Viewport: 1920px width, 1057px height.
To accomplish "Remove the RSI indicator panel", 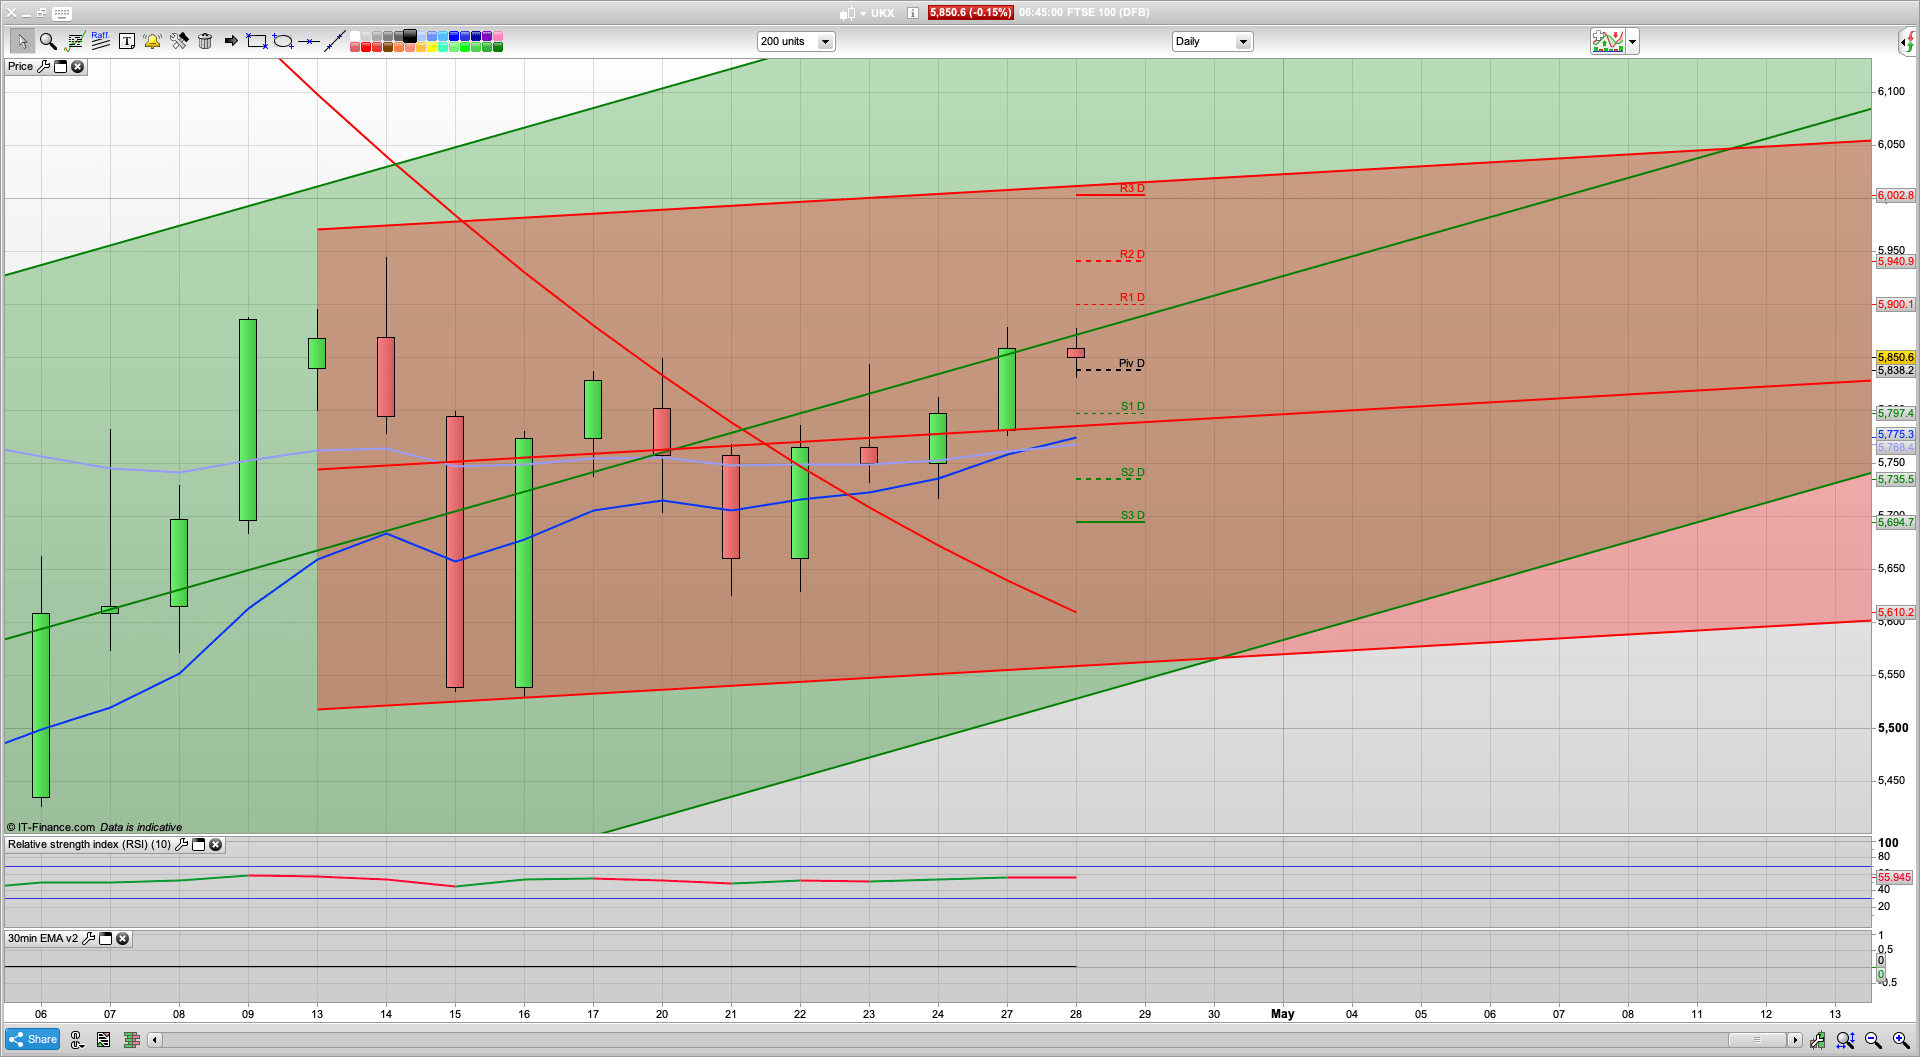I will pyautogui.click(x=215, y=845).
